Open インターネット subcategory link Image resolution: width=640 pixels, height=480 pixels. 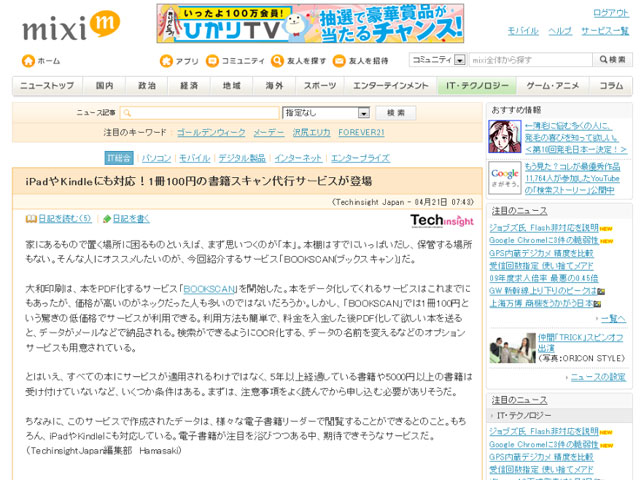tap(298, 158)
